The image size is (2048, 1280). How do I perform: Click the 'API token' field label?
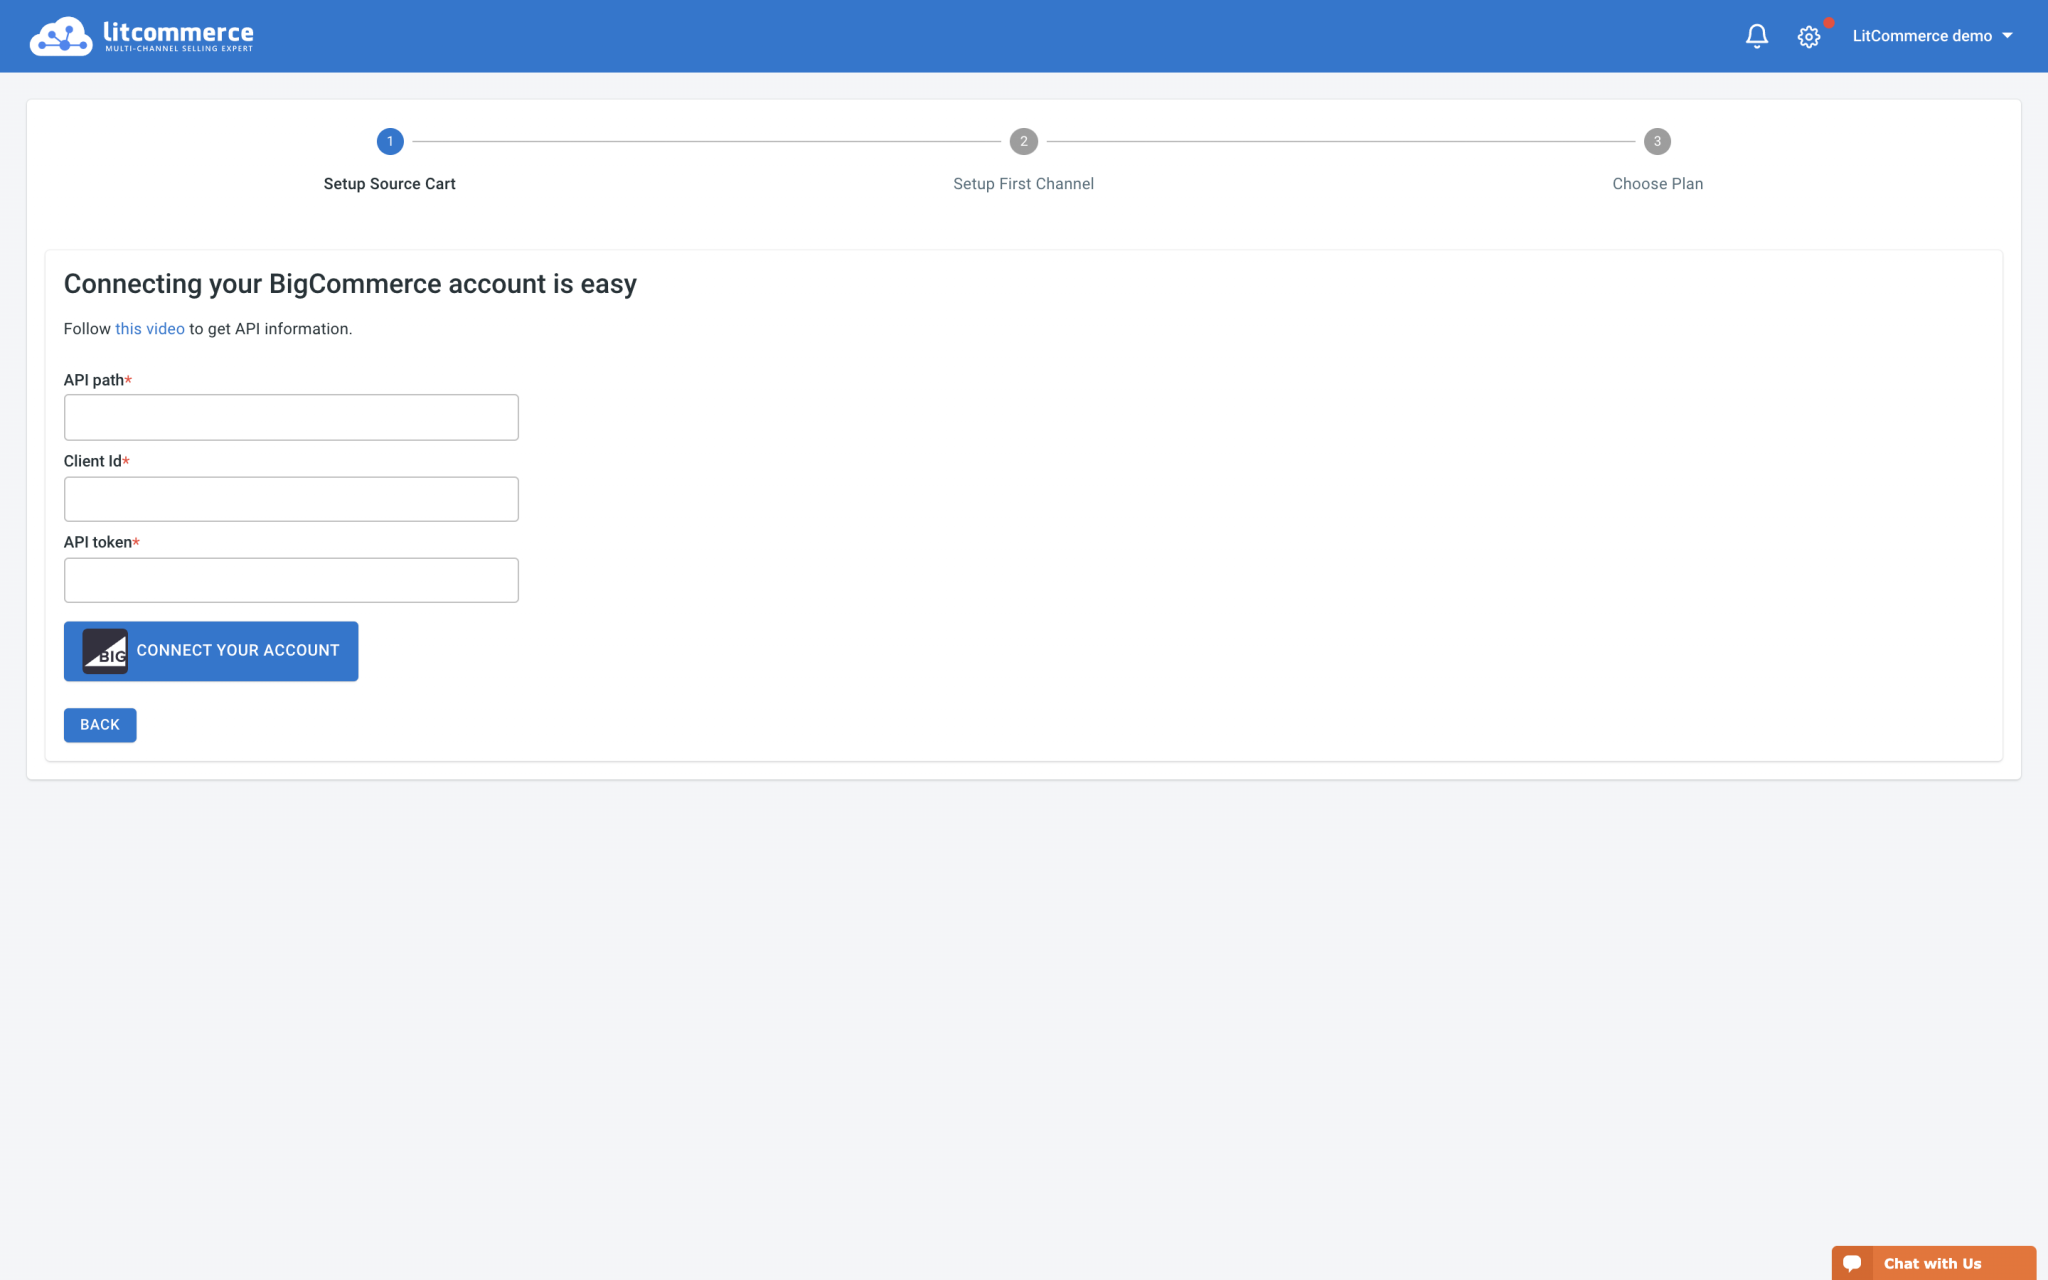pyautogui.click(x=101, y=542)
